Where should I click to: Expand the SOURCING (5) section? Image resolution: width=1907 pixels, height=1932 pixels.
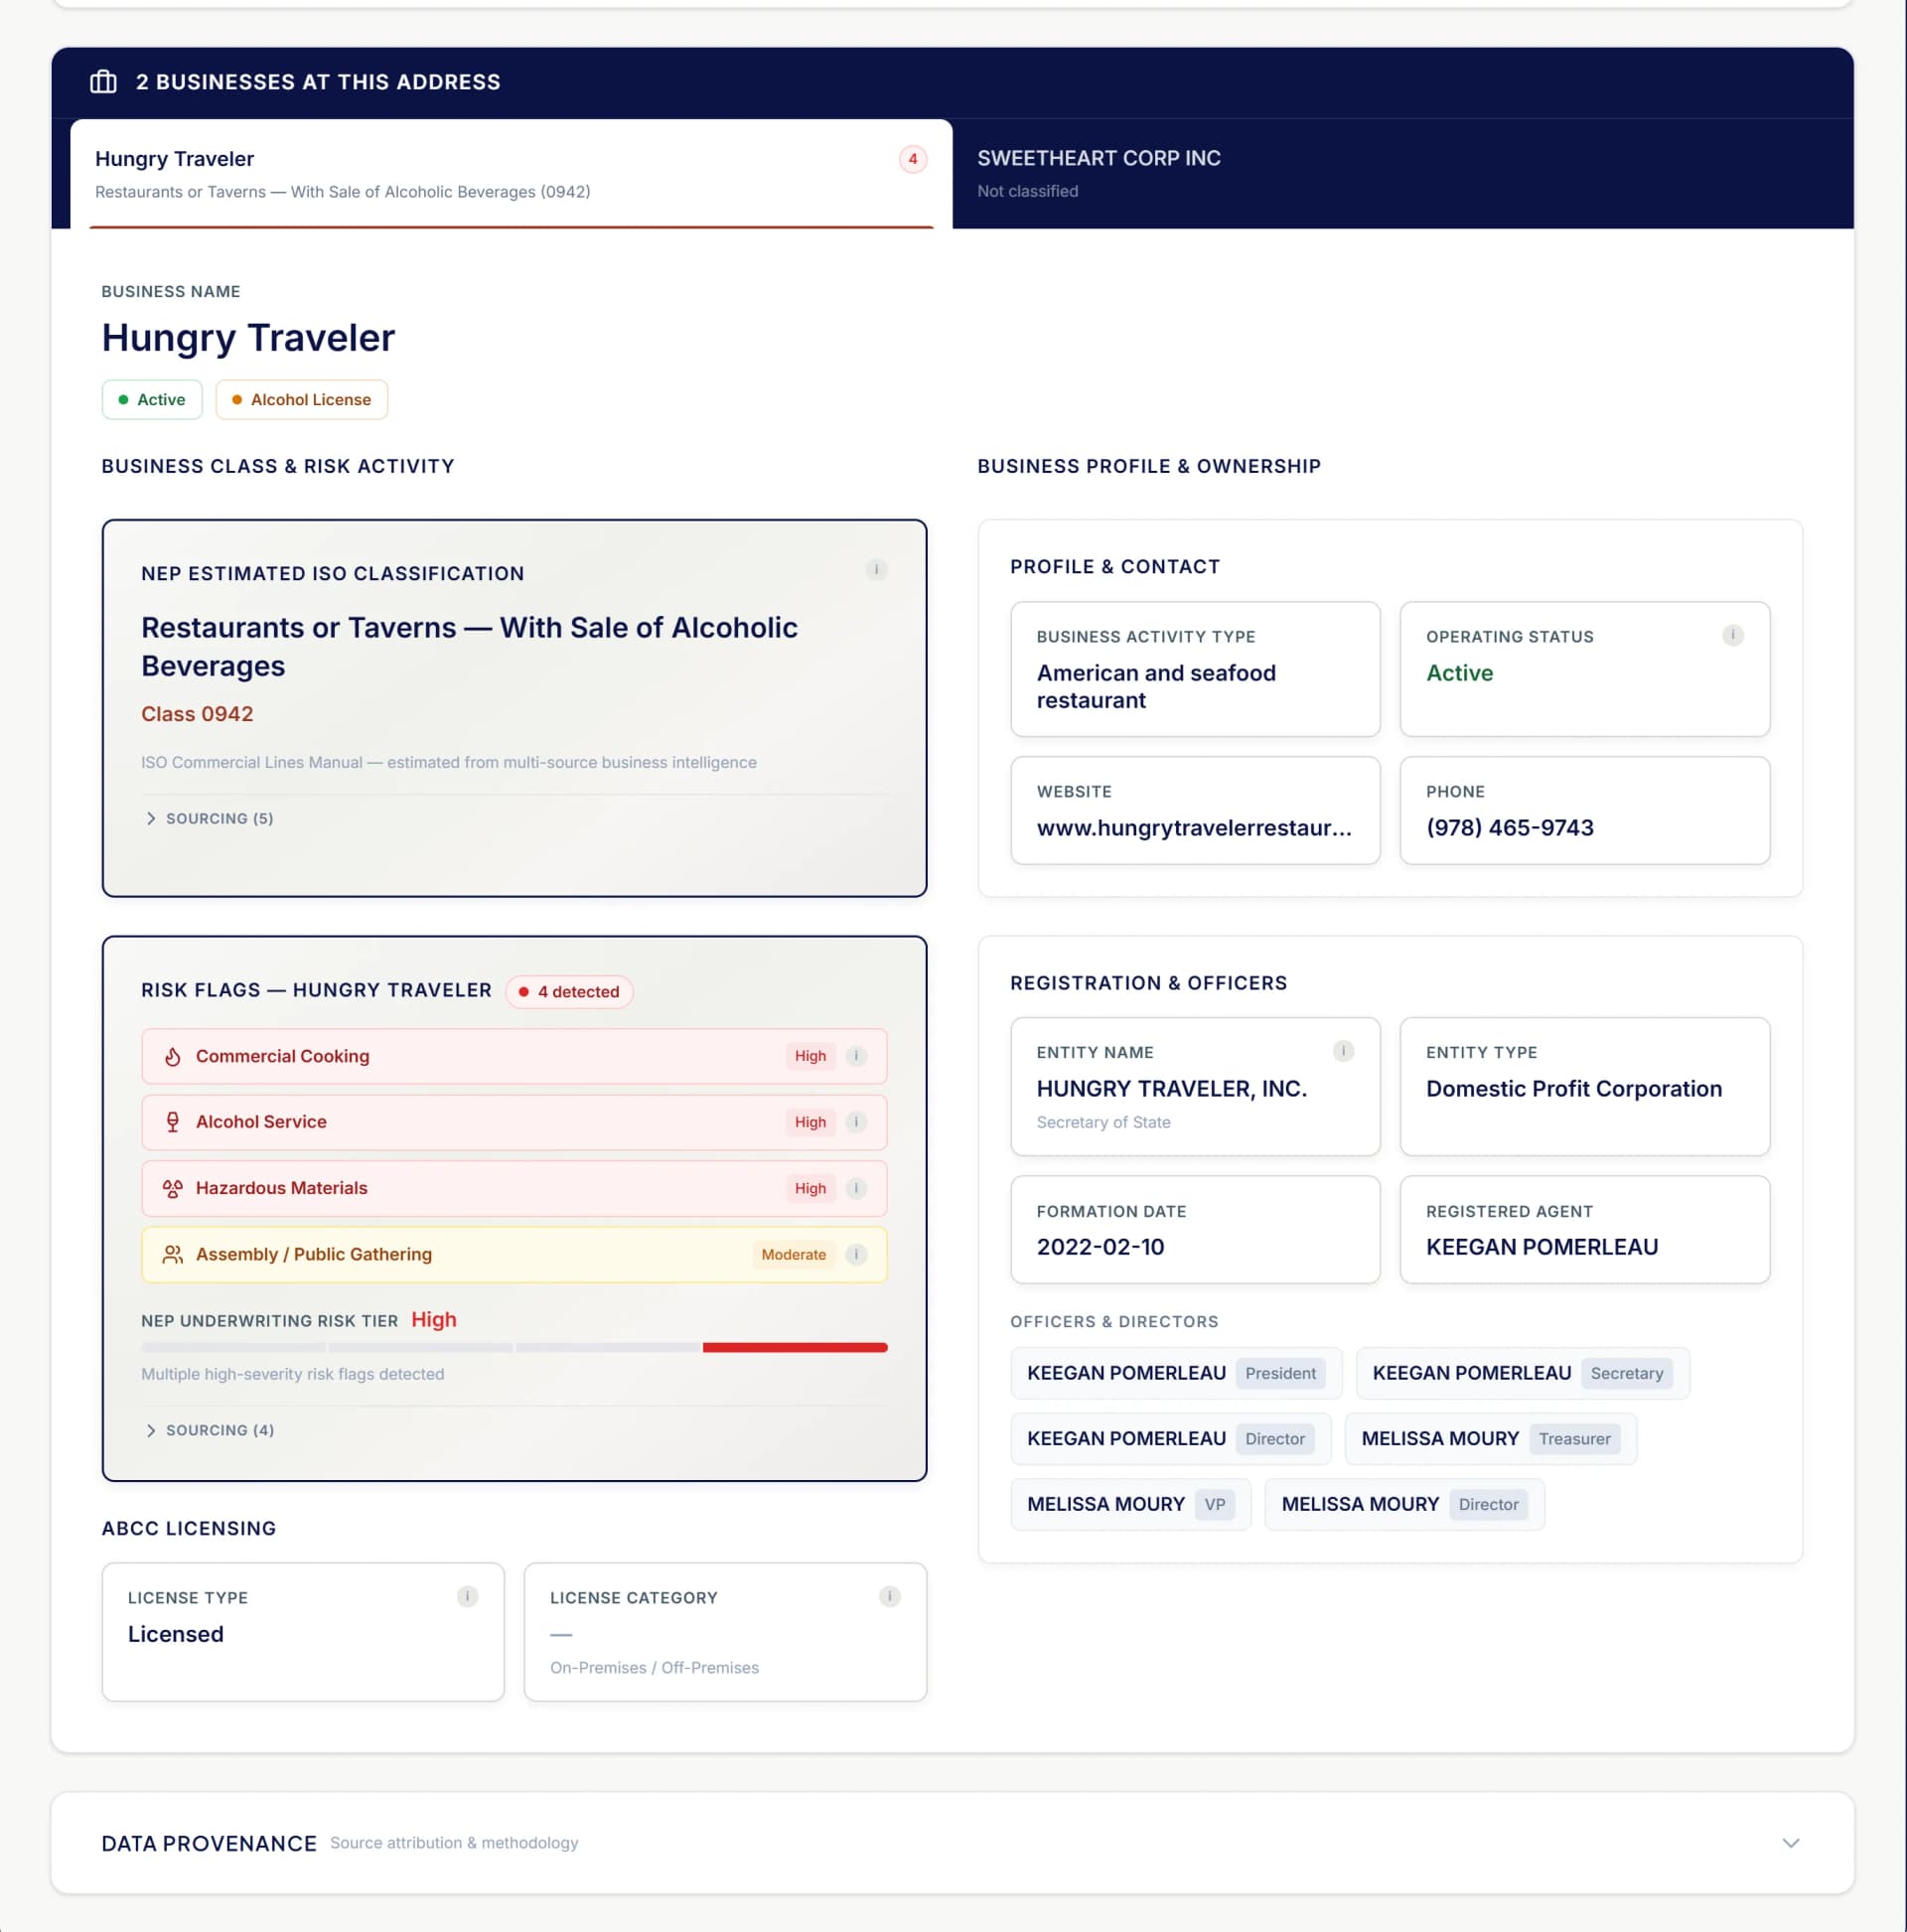[209, 818]
